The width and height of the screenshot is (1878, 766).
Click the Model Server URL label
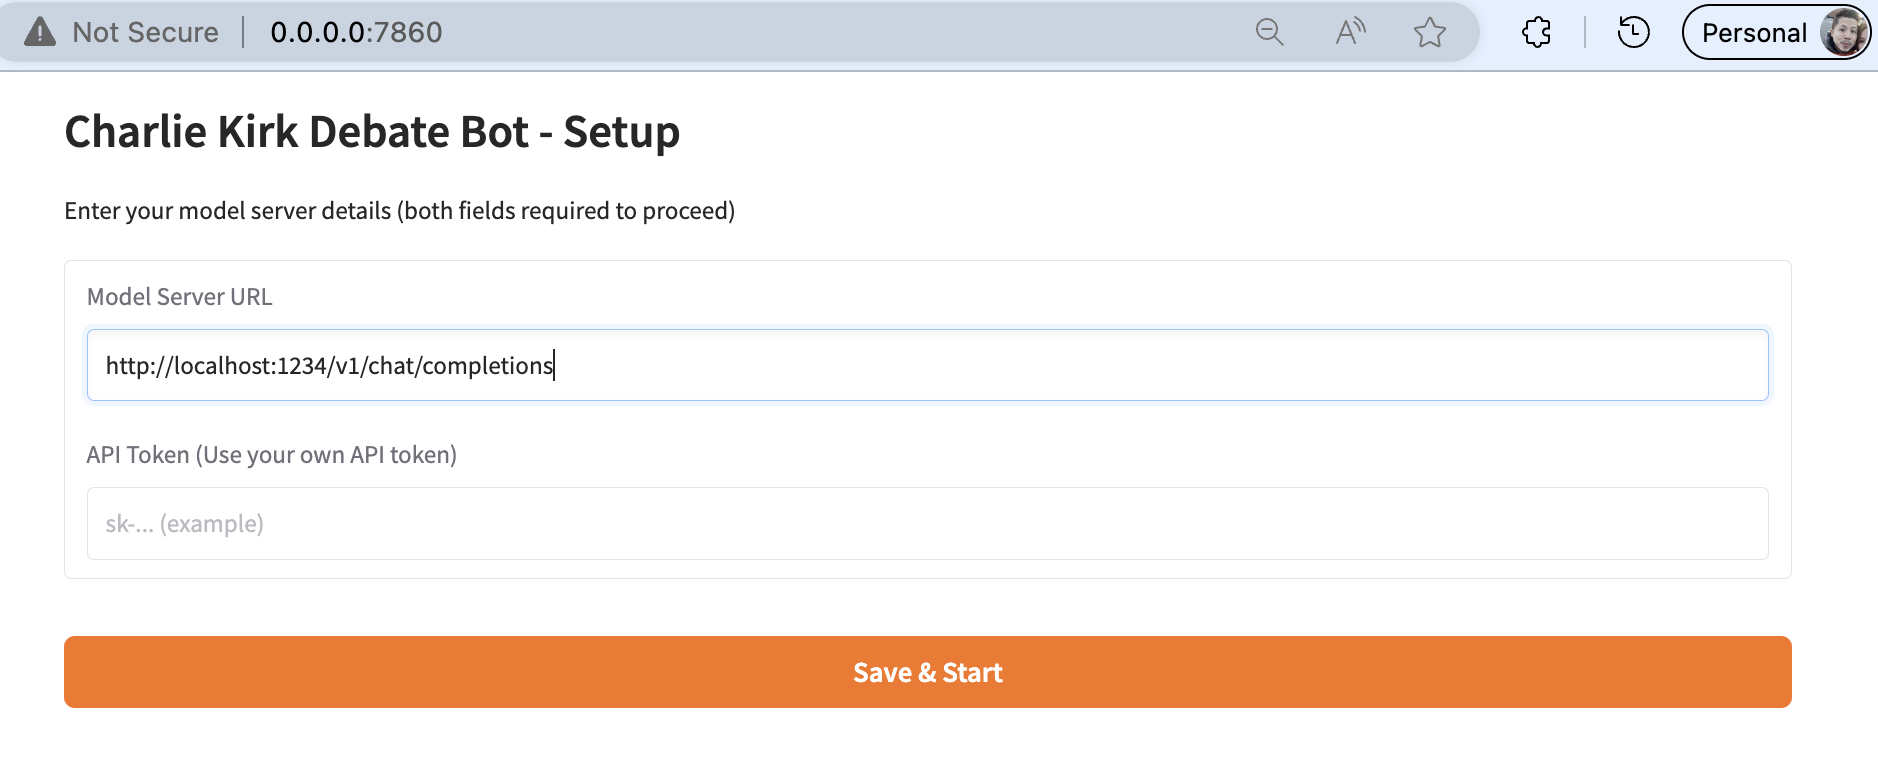(x=179, y=296)
